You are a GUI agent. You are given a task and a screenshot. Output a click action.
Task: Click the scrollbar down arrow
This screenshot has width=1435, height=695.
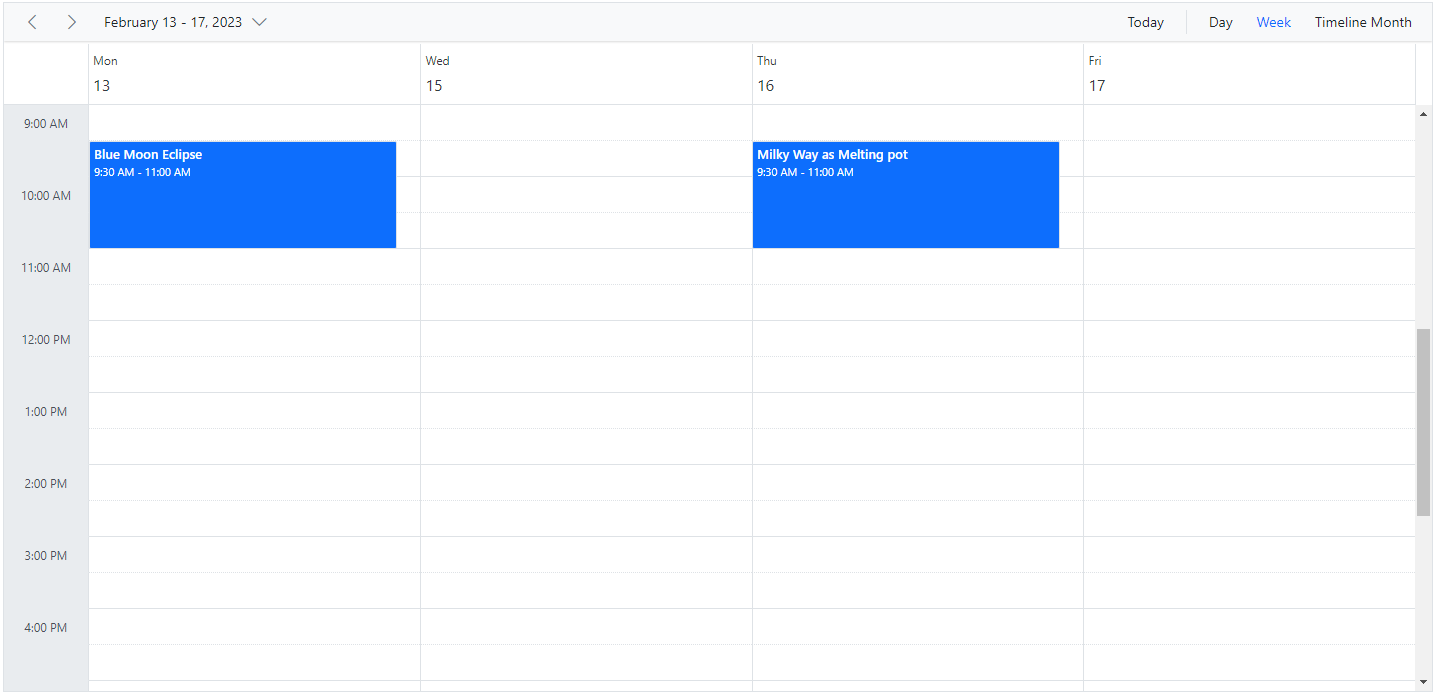tap(1424, 682)
